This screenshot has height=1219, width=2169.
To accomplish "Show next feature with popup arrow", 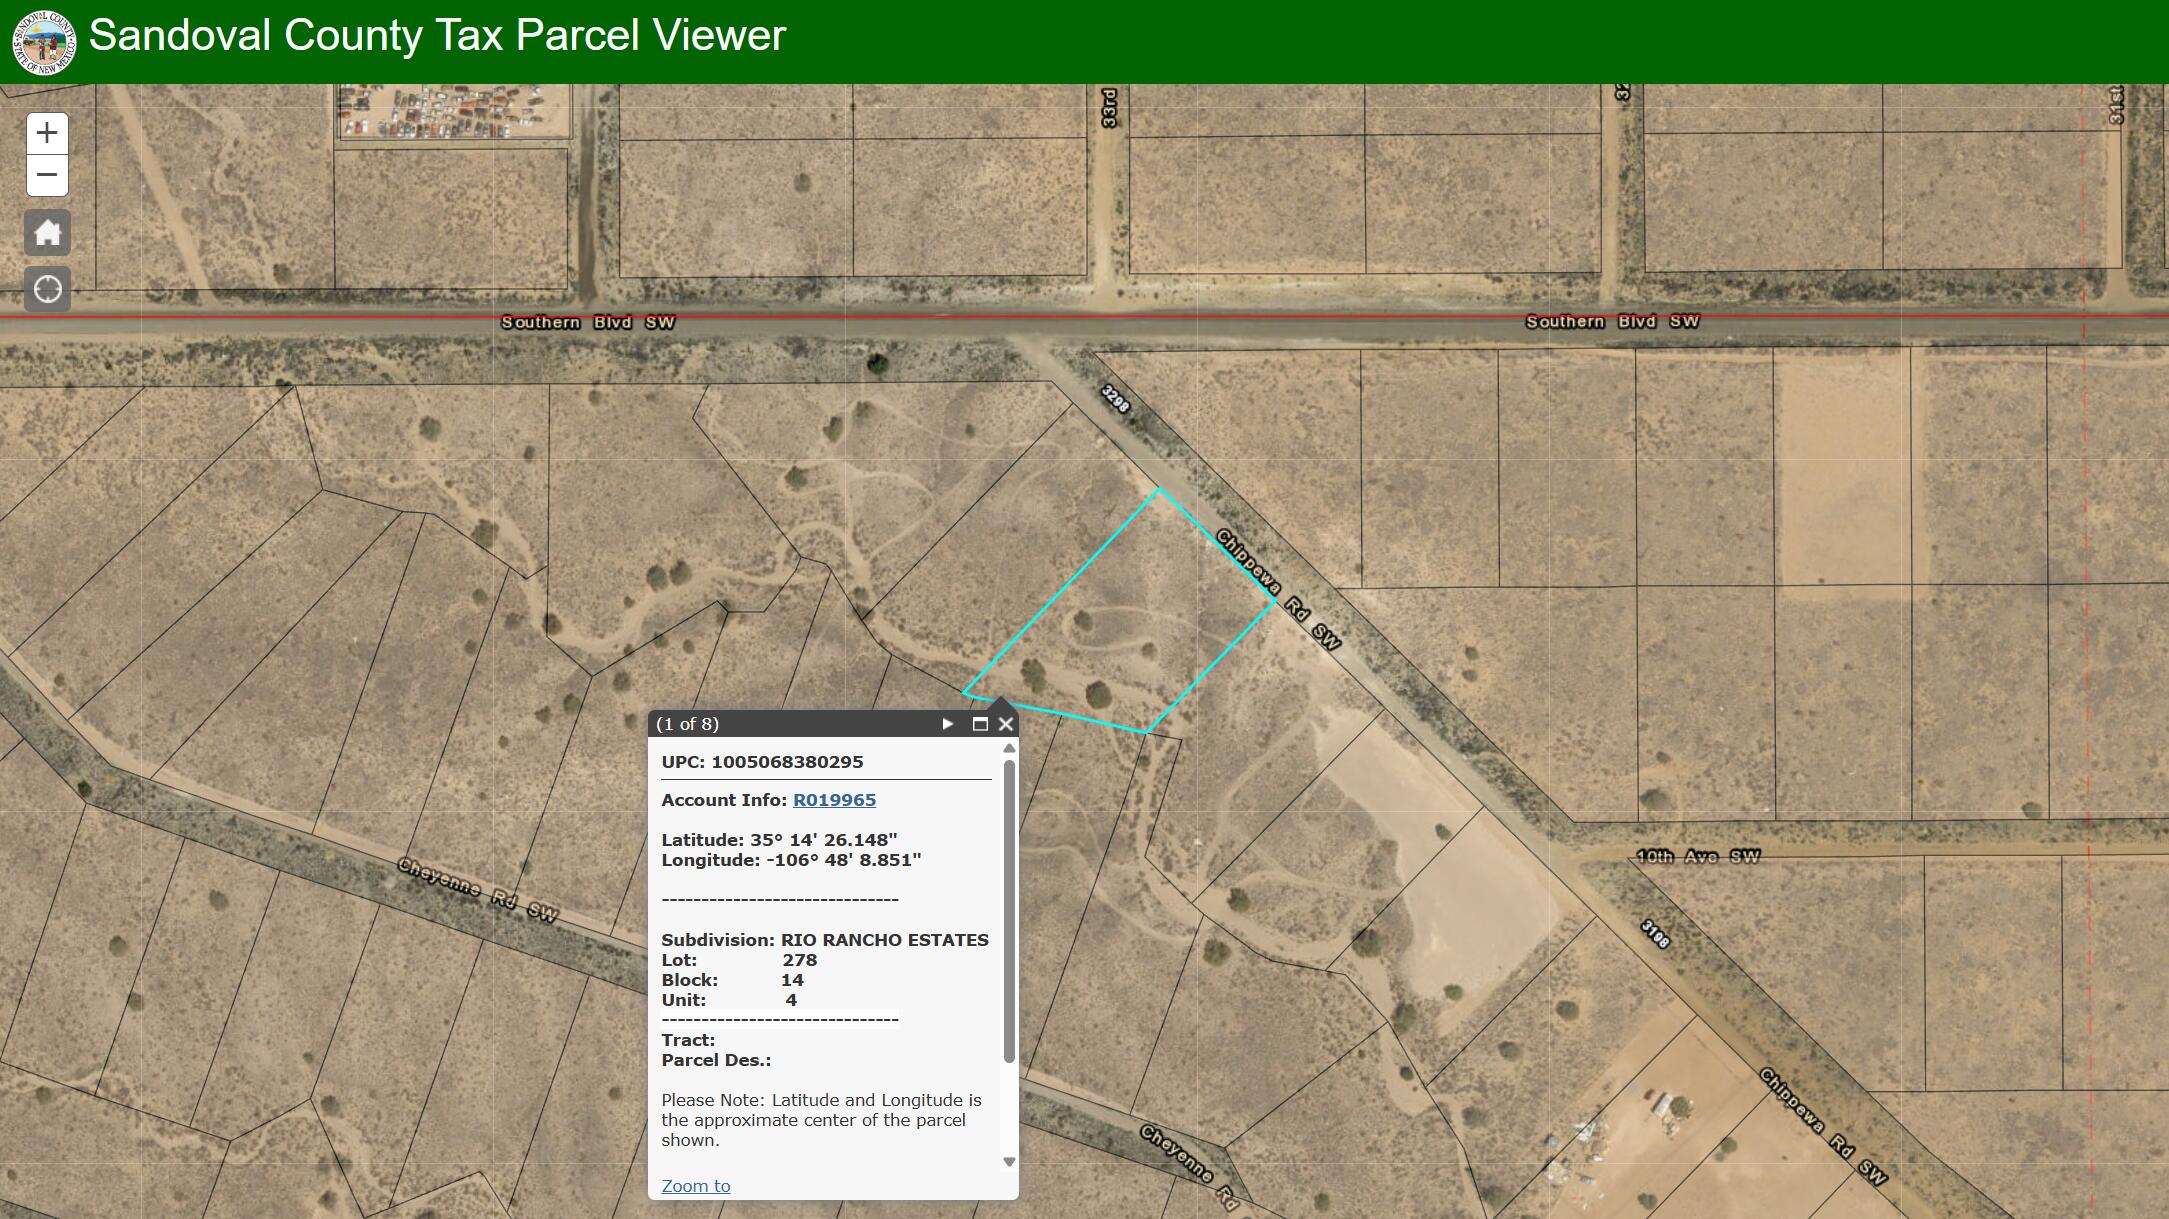I will tap(947, 724).
